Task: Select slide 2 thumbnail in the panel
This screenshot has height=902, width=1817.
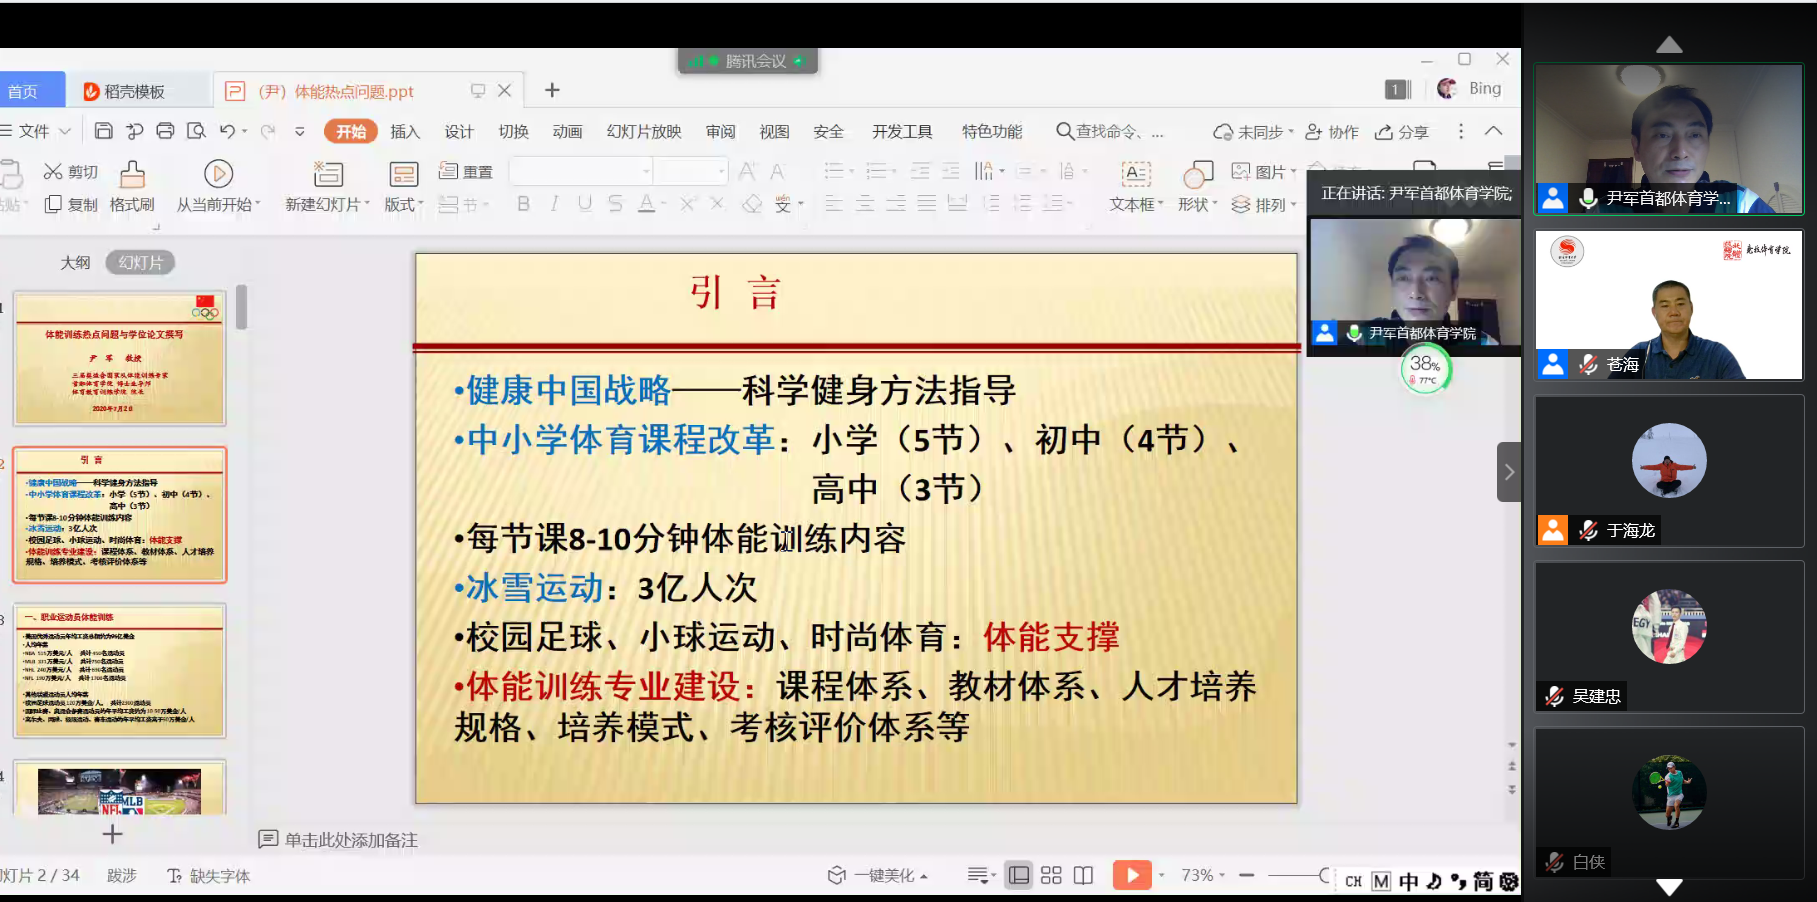Action: 119,513
